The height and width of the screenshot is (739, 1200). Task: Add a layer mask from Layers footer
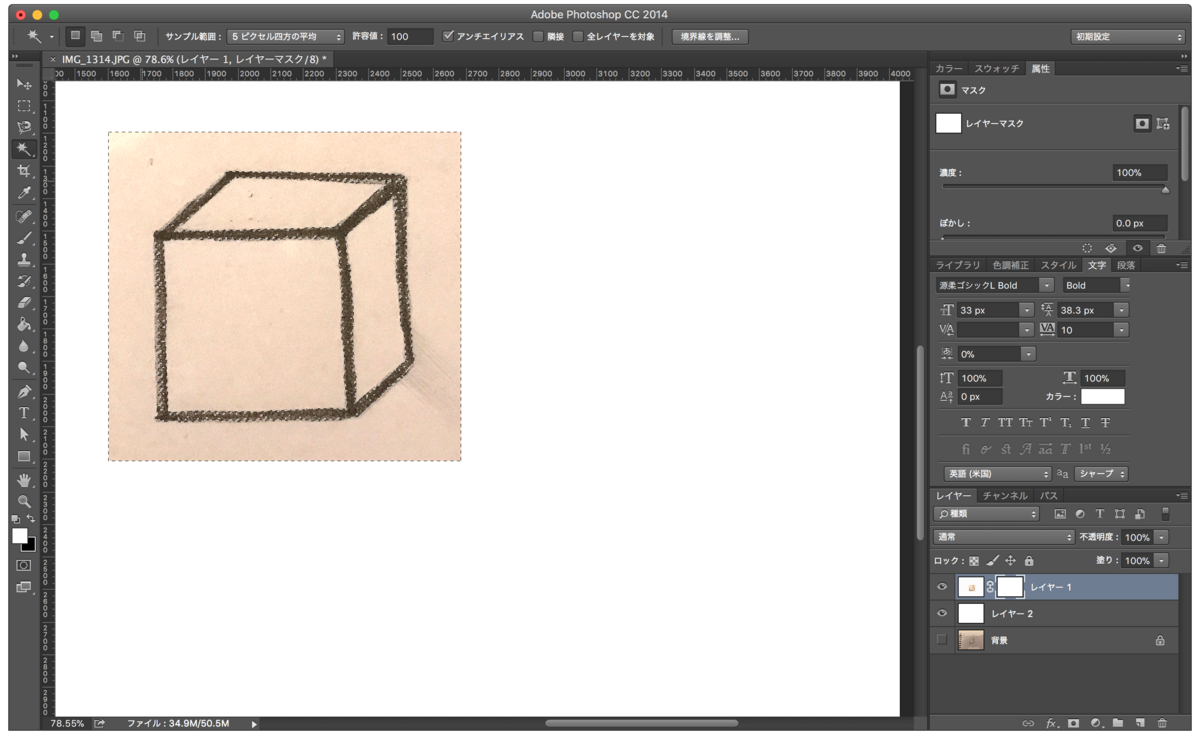point(1073,722)
